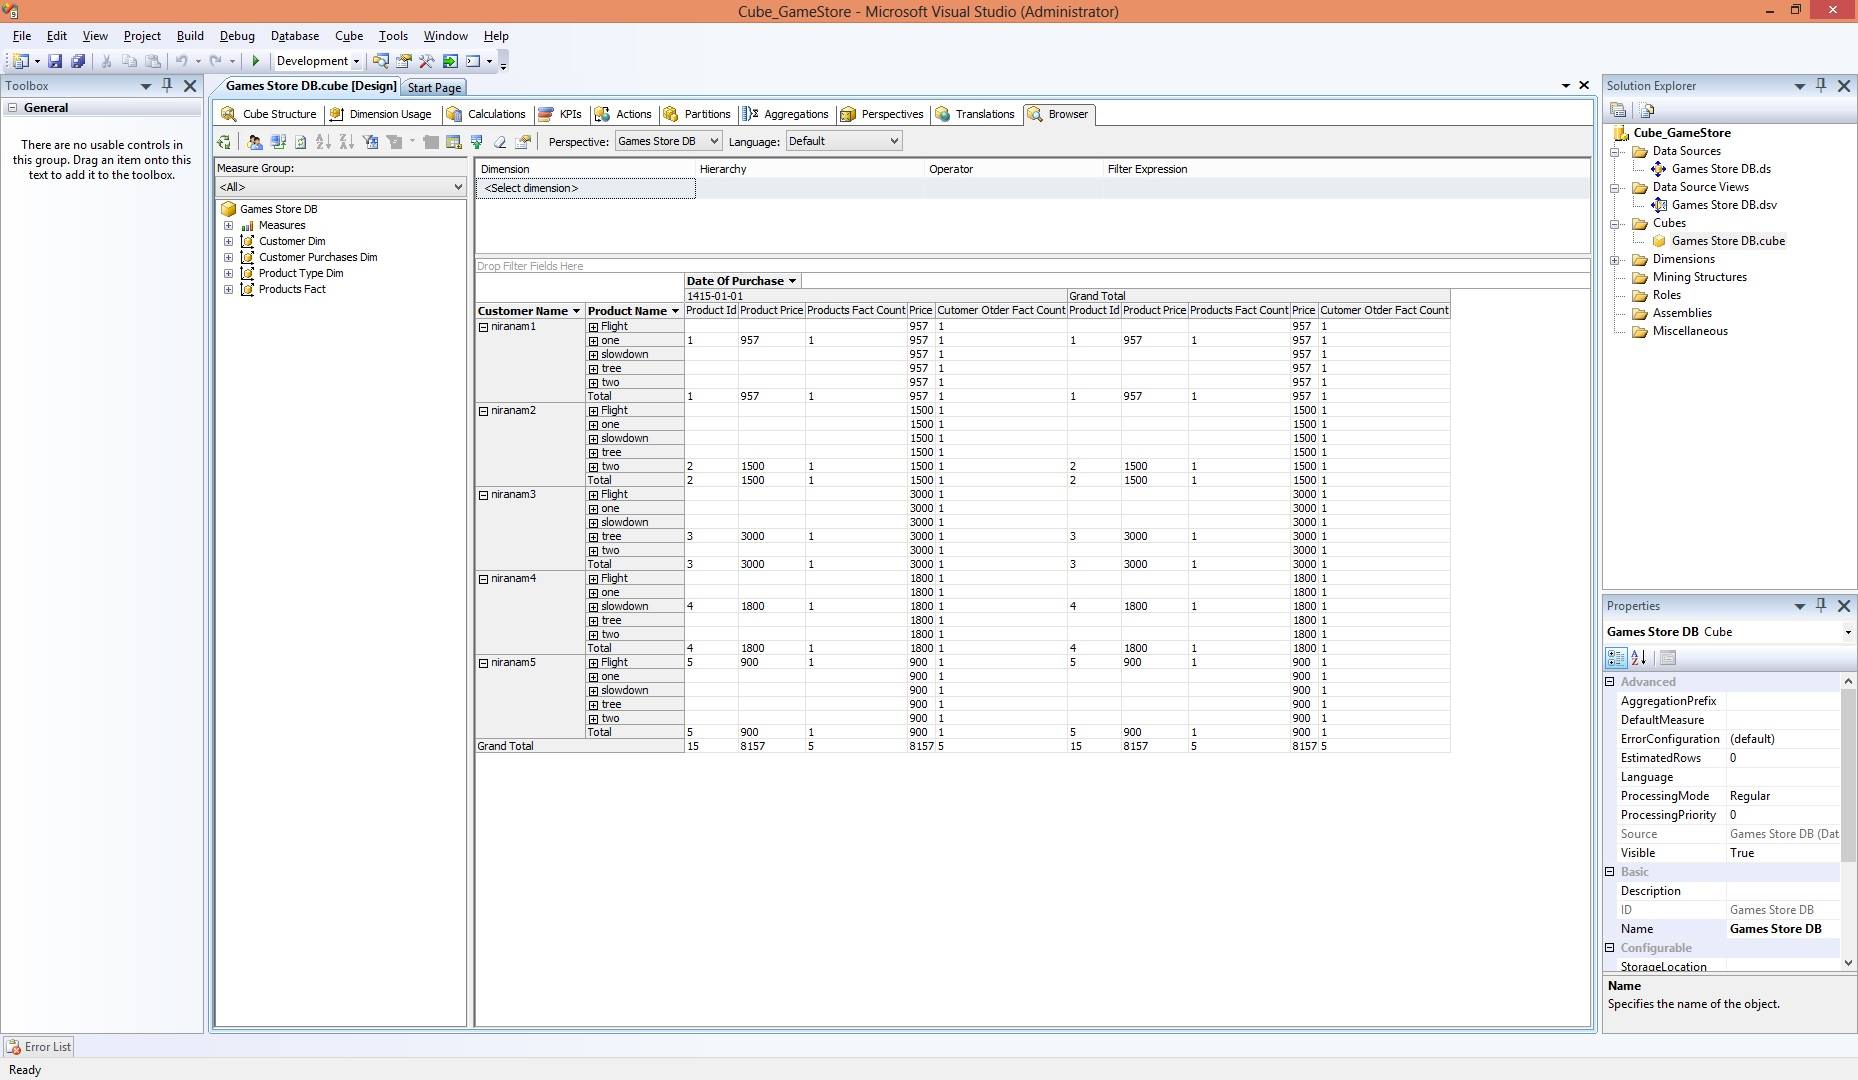The image size is (1858, 1080).
Task: Open the Start Page document tab
Action: [x=434, y=88]
